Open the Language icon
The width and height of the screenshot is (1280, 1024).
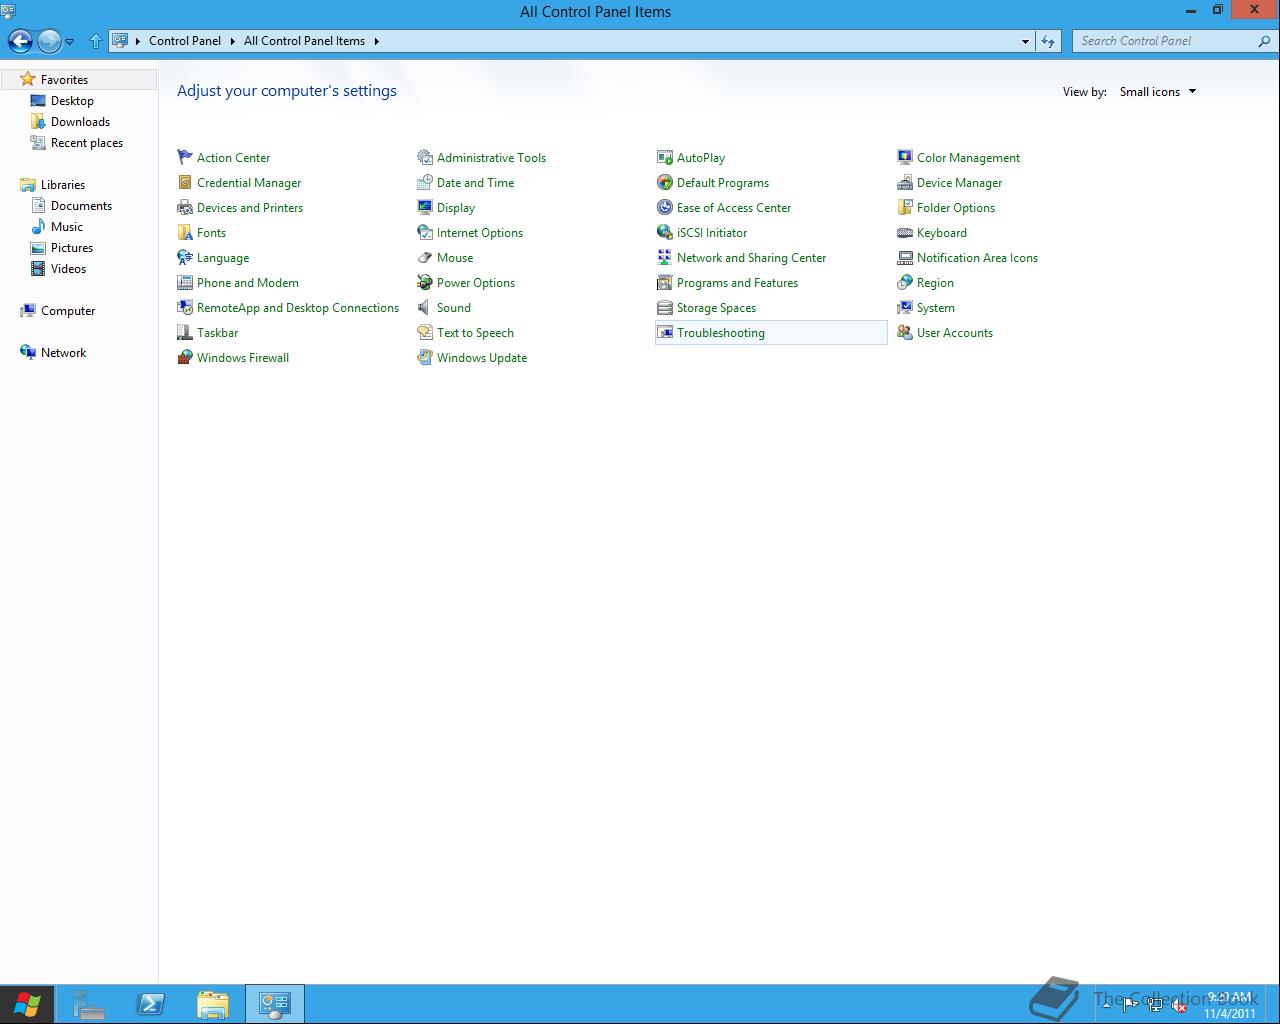(185, 257)
